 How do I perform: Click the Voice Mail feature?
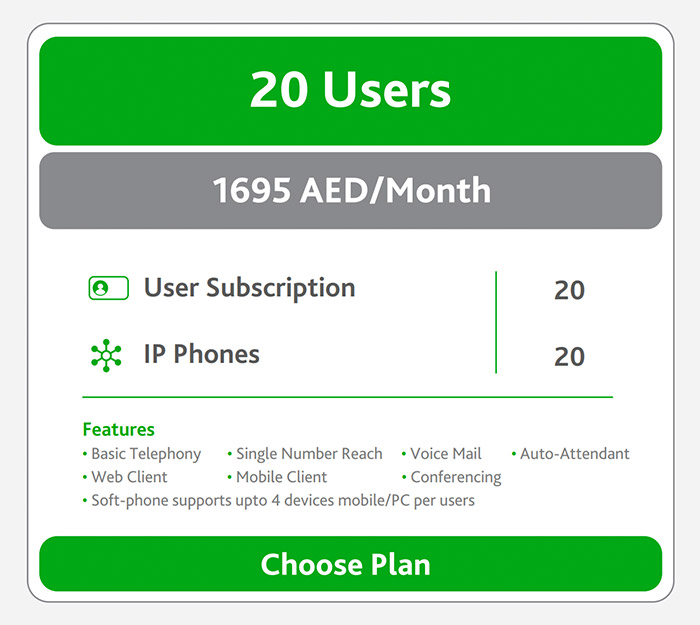(x=446, y=454)
